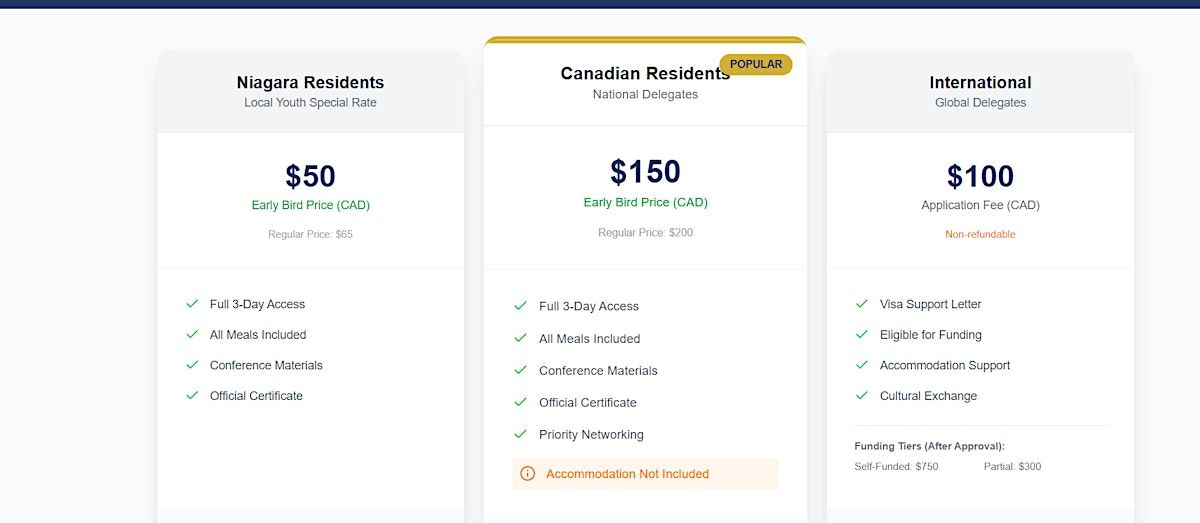Choose the Canadian Residents plan heading
Screen dimensions: 1200x523
point(644,74)
